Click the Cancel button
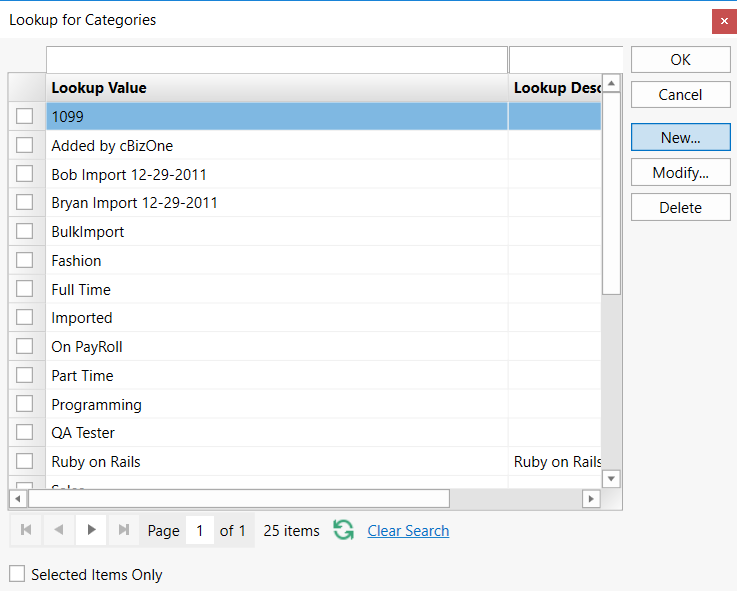 (x=681, y=94)
